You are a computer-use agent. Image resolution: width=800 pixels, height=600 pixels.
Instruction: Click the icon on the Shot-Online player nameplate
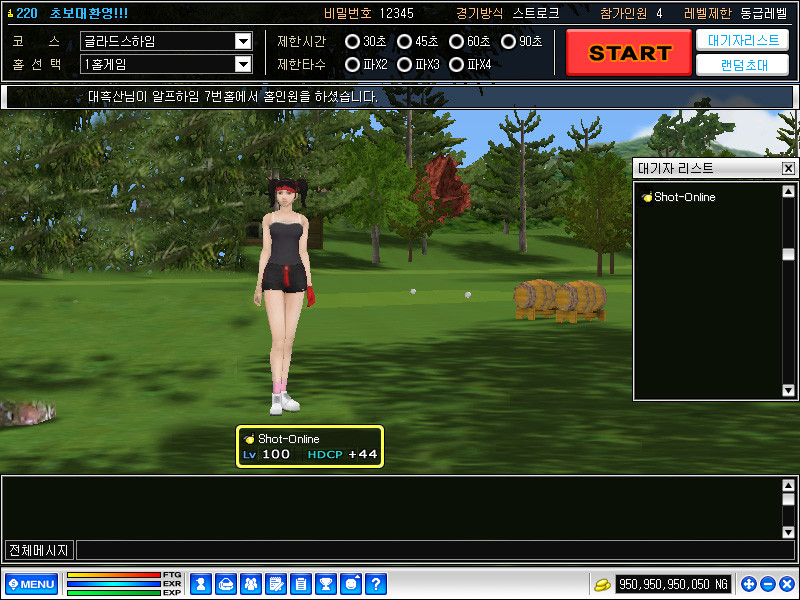pyautogui.click(x=249, y=439)
